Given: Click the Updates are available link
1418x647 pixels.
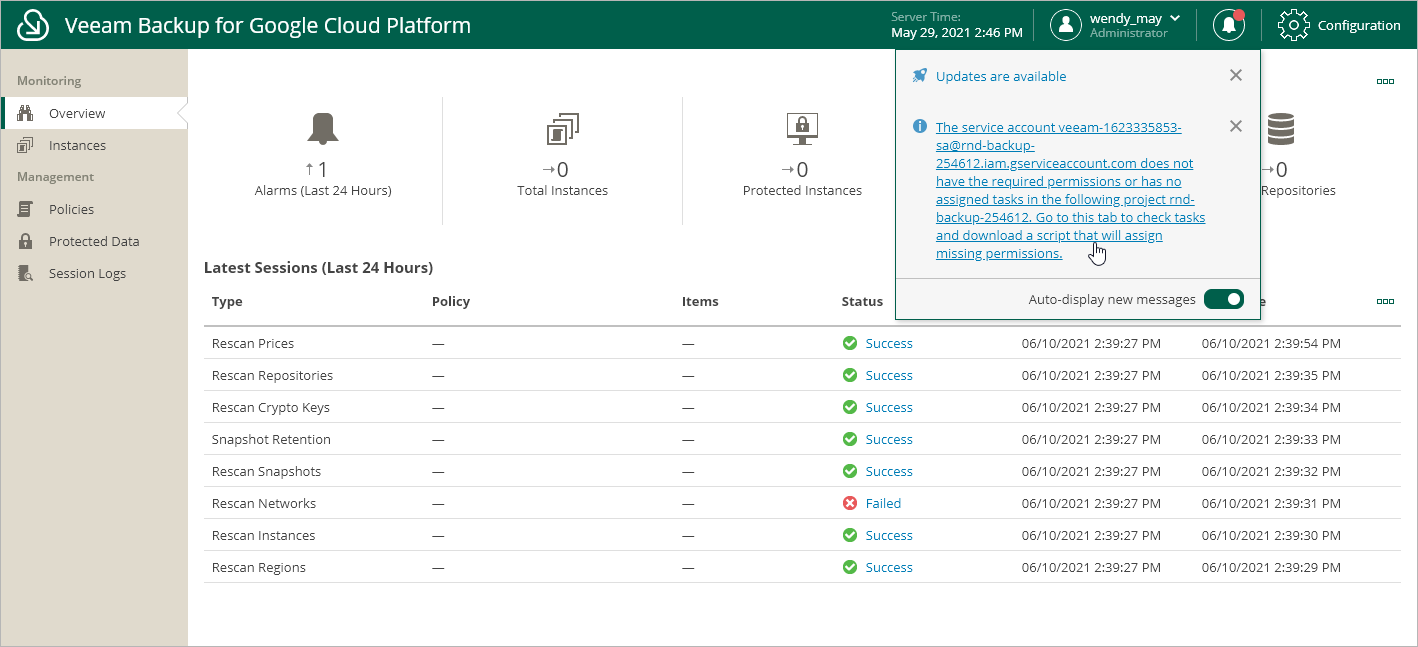Looking at the screenshot, I should tap(1001, 76).
